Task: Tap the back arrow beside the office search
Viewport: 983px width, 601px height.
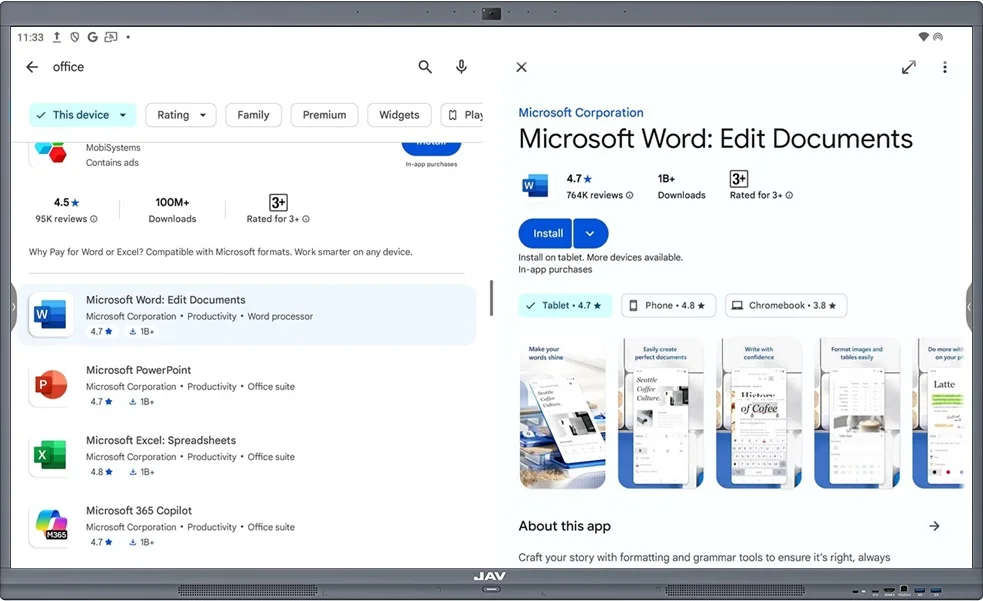Action: coord(31,67)
